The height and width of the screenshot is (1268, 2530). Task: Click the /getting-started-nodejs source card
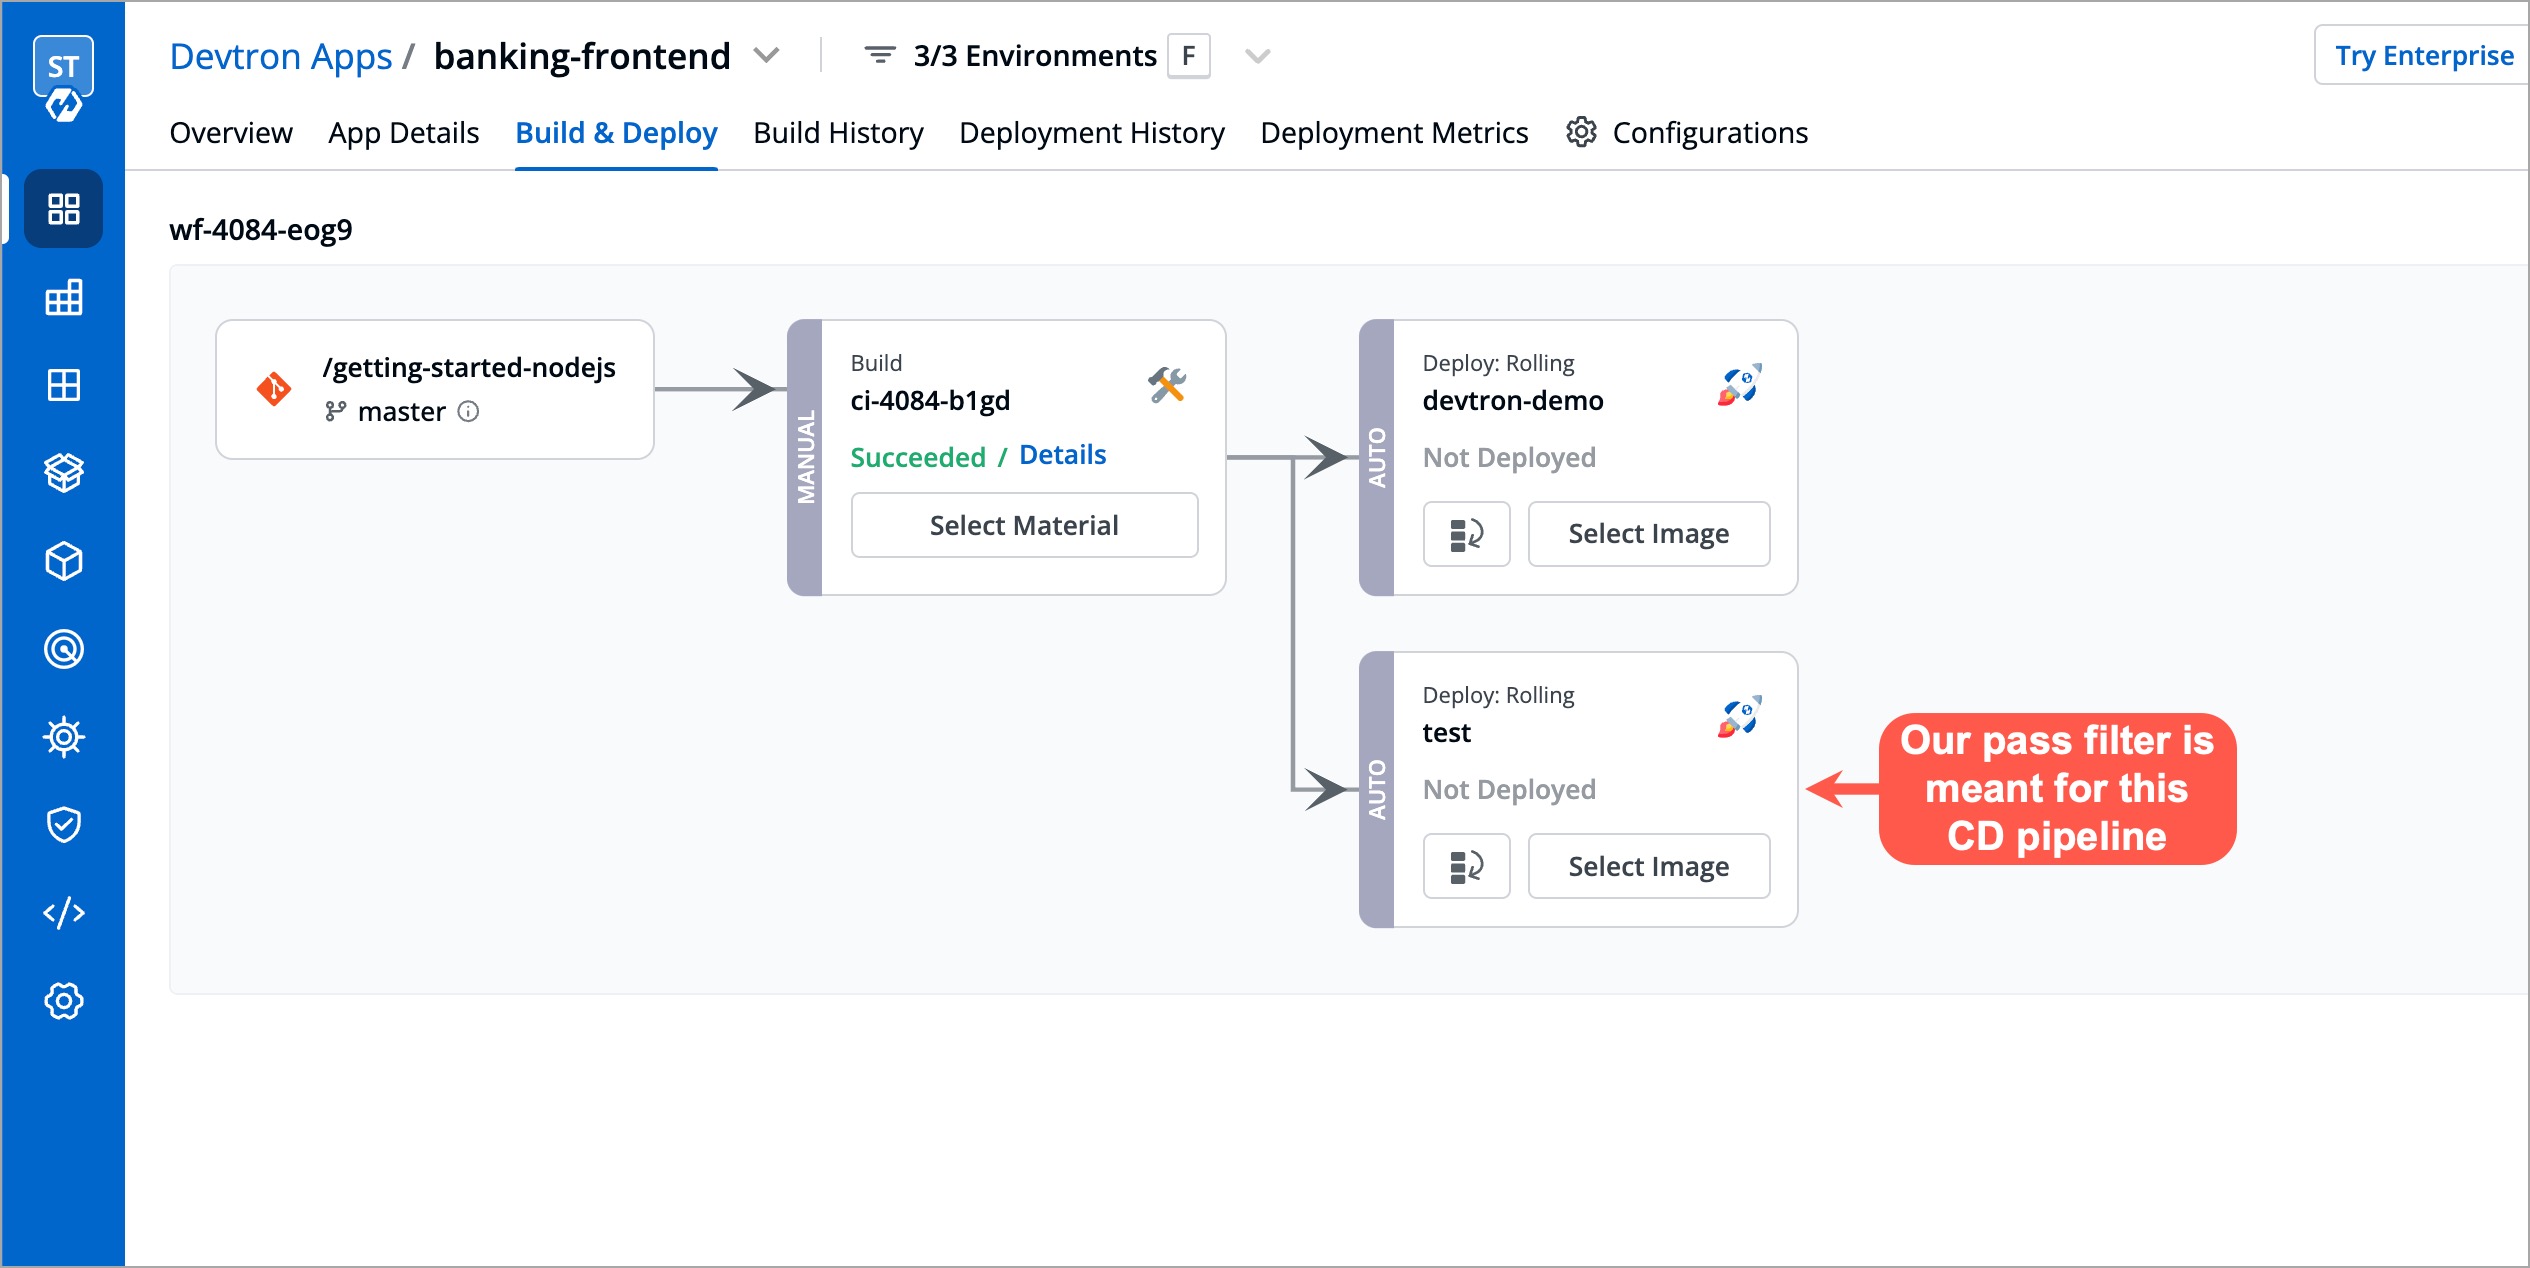[x=435, y=389]
